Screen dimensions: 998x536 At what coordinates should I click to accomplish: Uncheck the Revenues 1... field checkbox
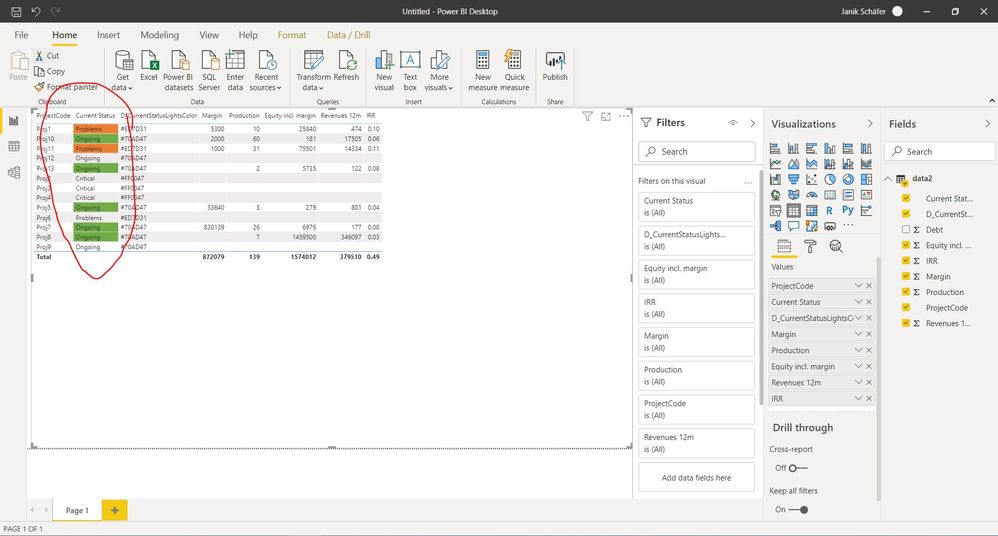pos(906,323)
